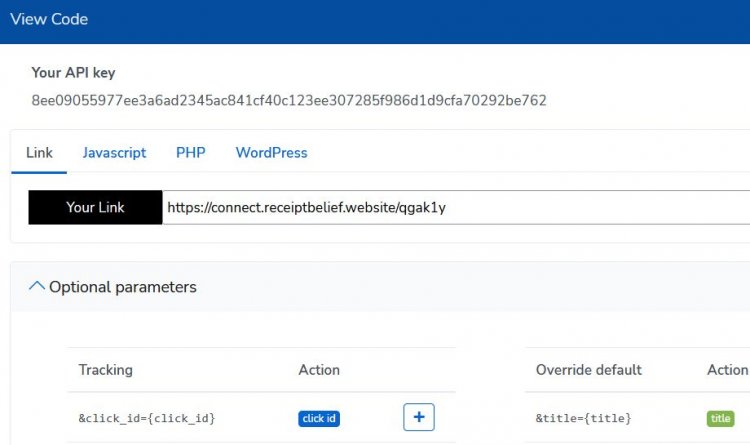This screenshot has width=750, height=445.
Task: Select the PHP tab
Action: point(190,153)
